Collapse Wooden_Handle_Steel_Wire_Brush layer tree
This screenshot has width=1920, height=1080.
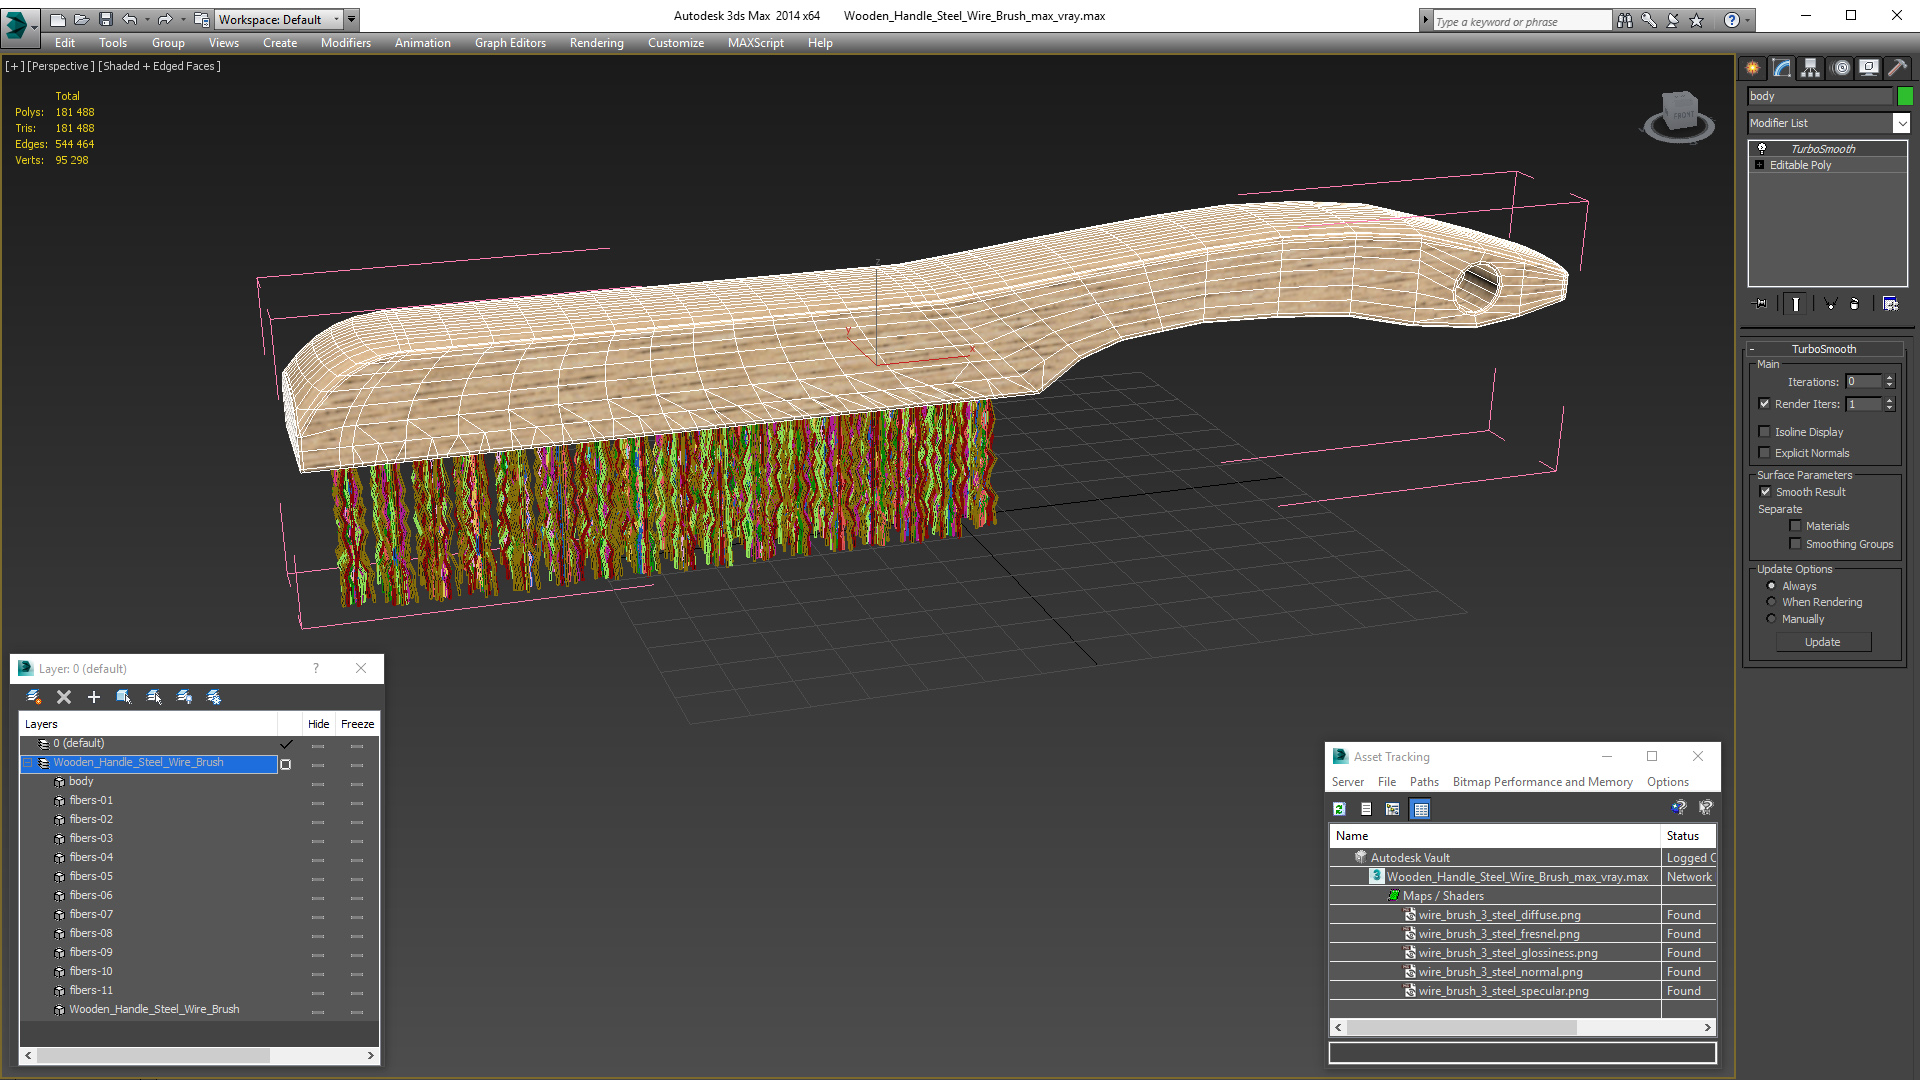[28, 763]
